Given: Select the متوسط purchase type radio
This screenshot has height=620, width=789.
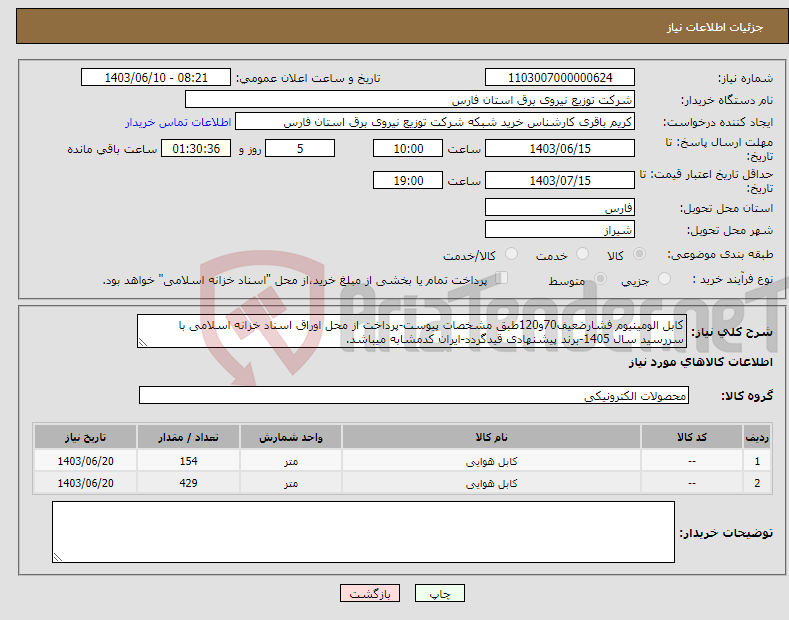Looking at the screenshot, I should [600, 279].
